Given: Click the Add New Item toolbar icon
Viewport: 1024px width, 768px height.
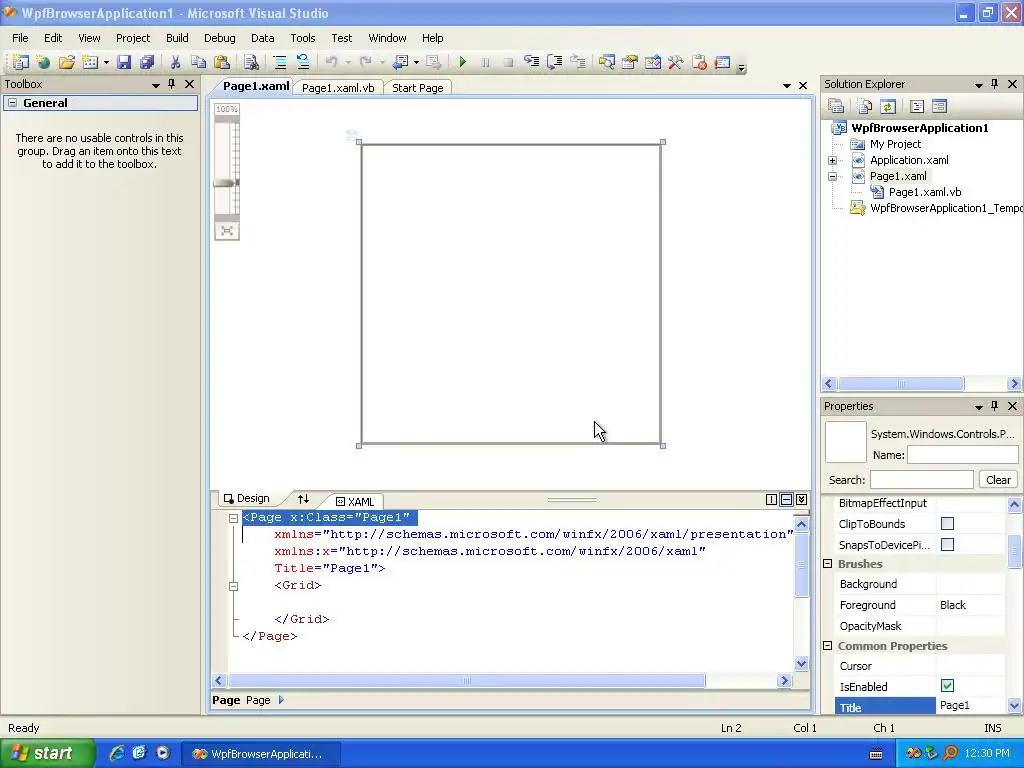Looking at the screenshot, I should (90, 62).
